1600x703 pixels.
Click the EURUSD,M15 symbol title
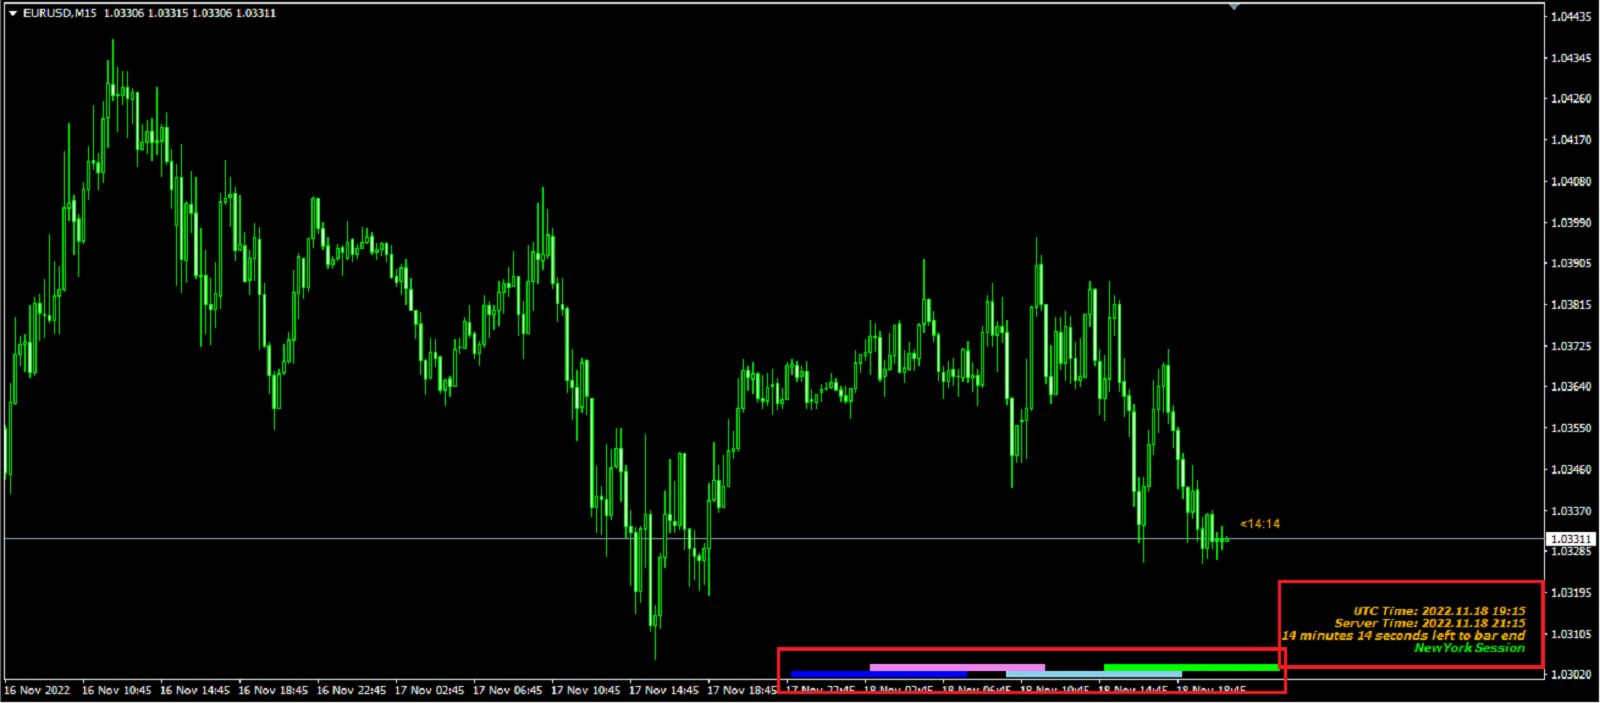pos(60,13)
